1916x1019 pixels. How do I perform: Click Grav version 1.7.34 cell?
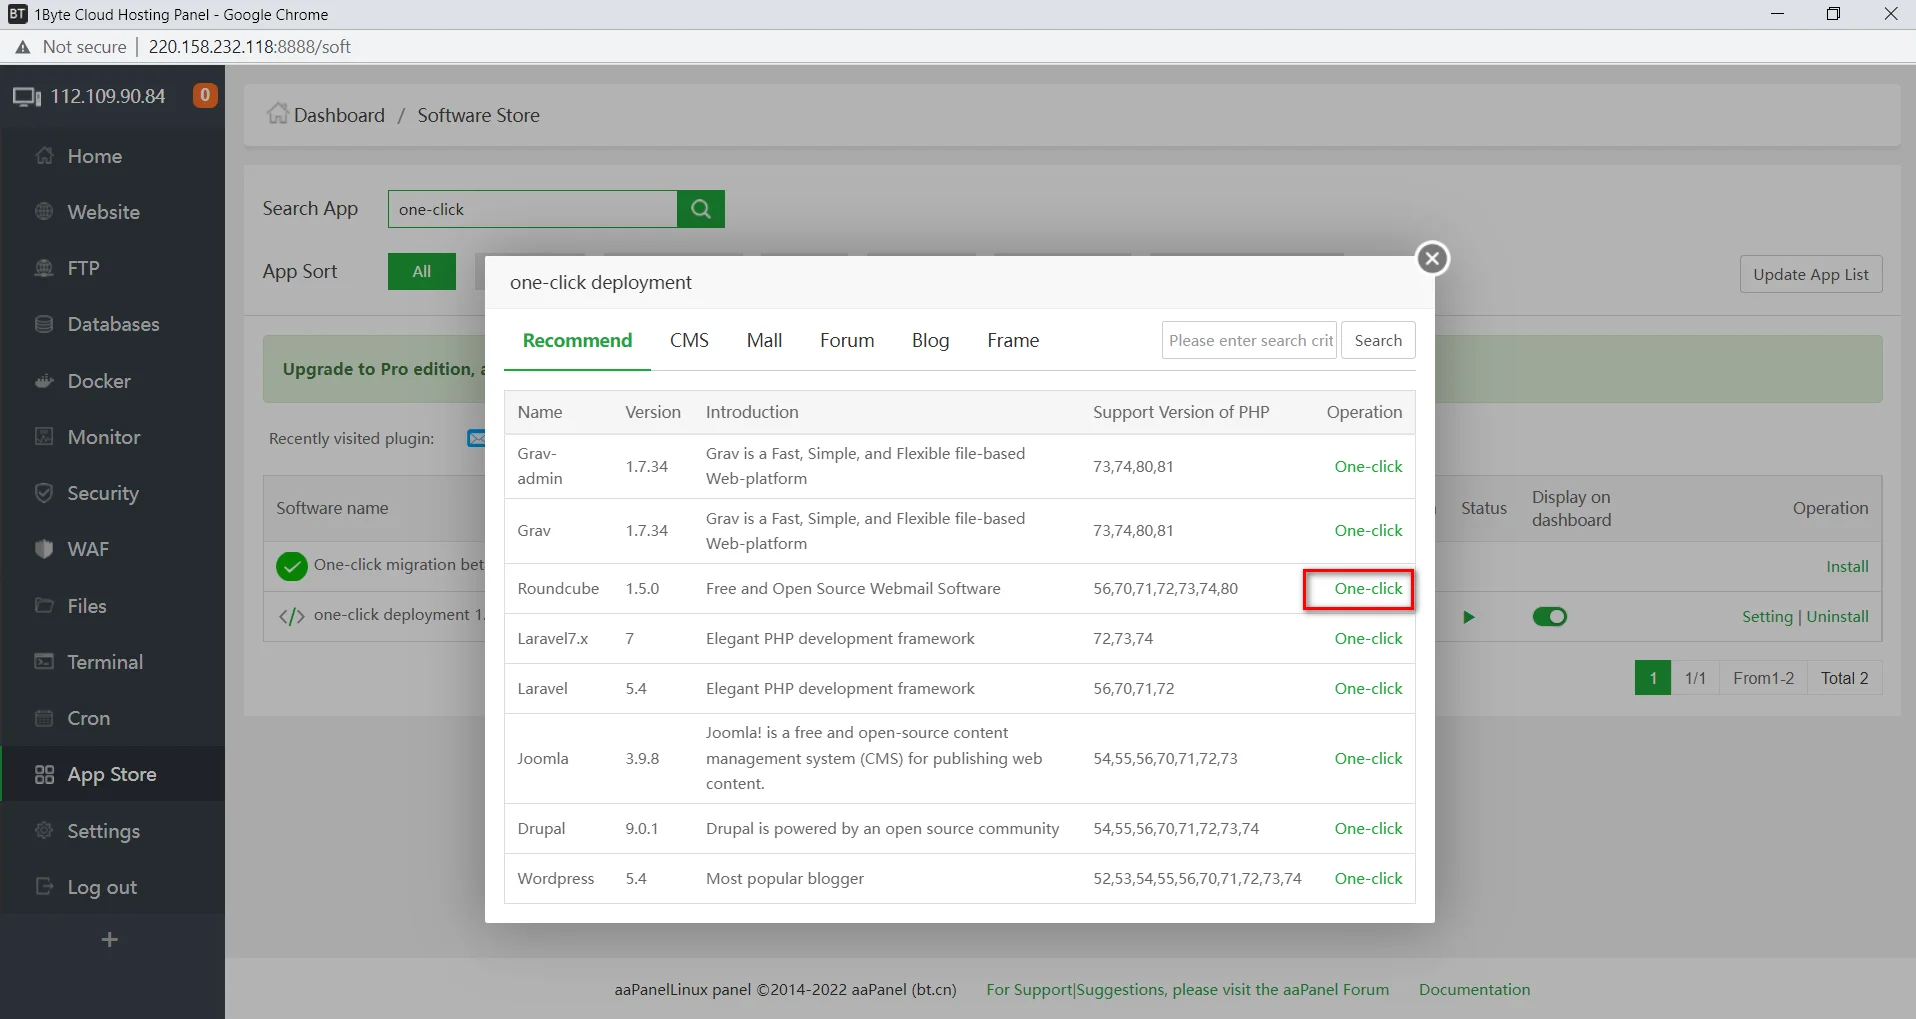point(647,530)
